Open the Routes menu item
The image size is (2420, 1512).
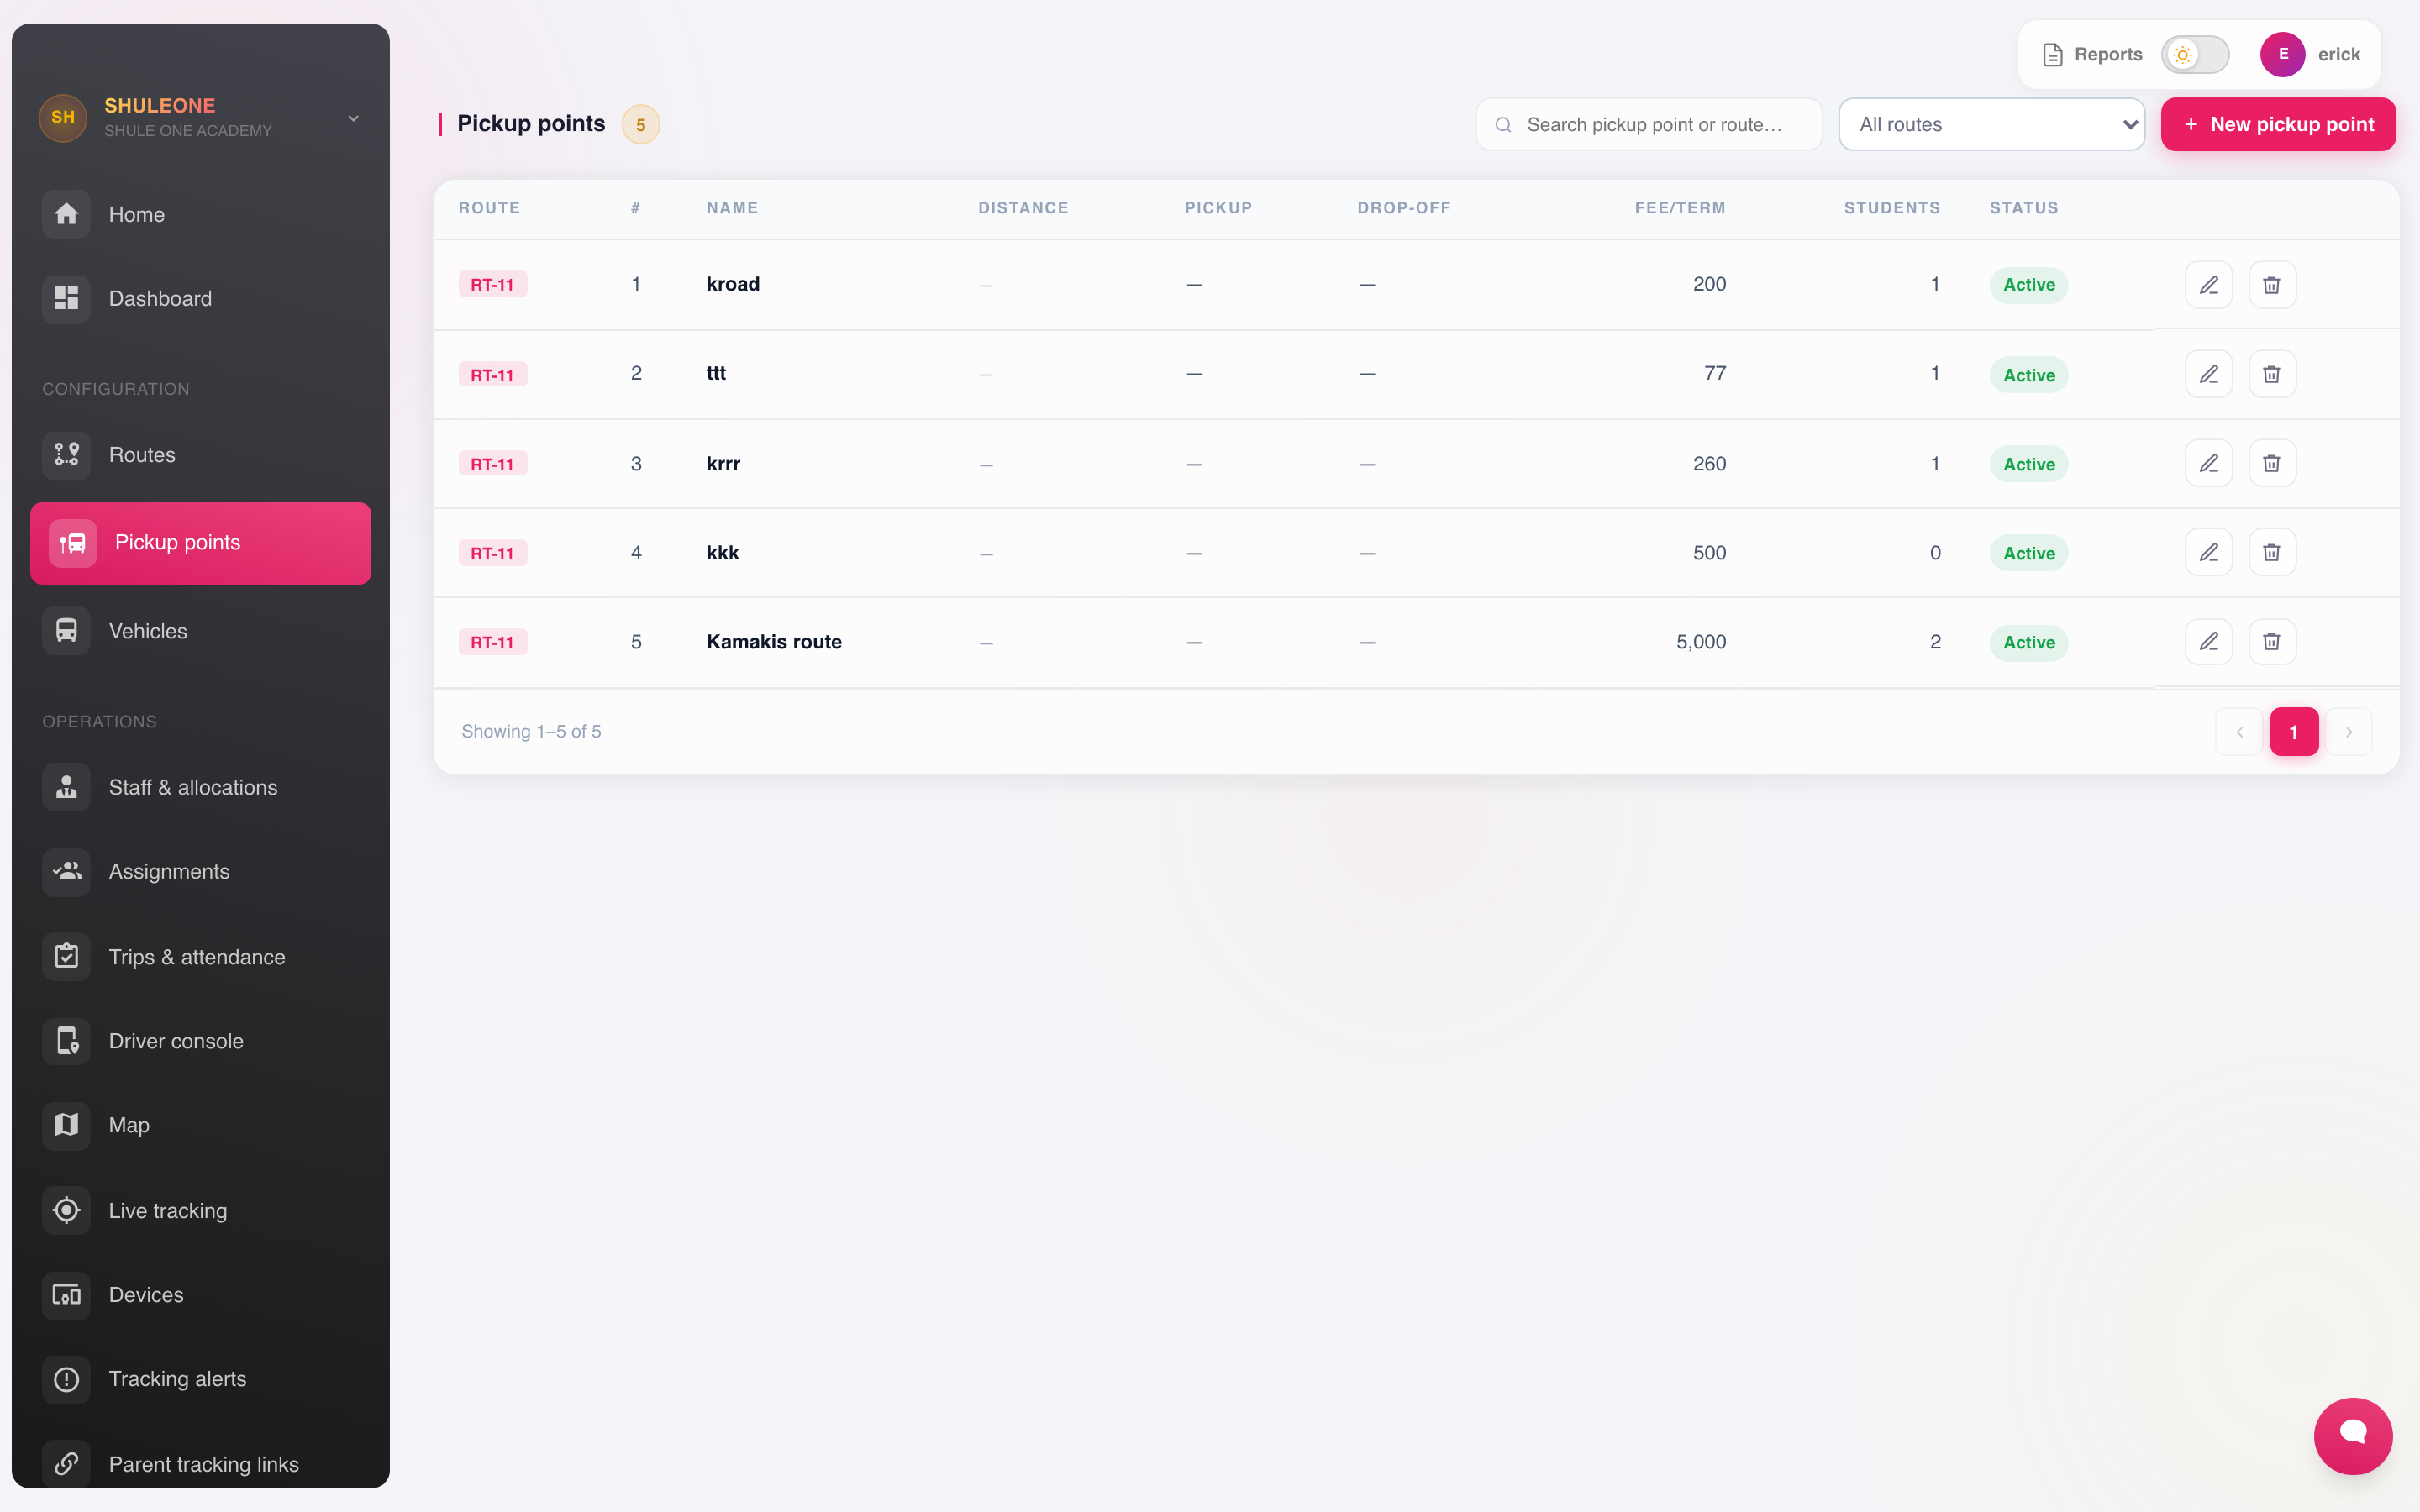[x=201, y=455]
